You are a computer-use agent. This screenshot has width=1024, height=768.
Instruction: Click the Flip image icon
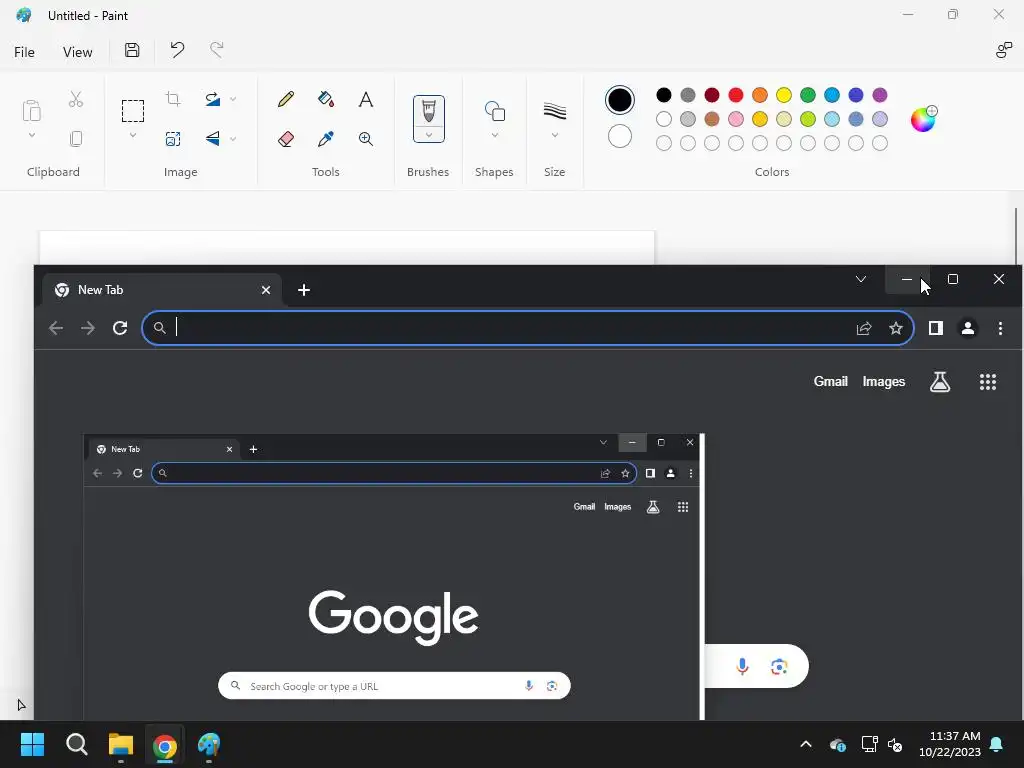tap(213, 138)
